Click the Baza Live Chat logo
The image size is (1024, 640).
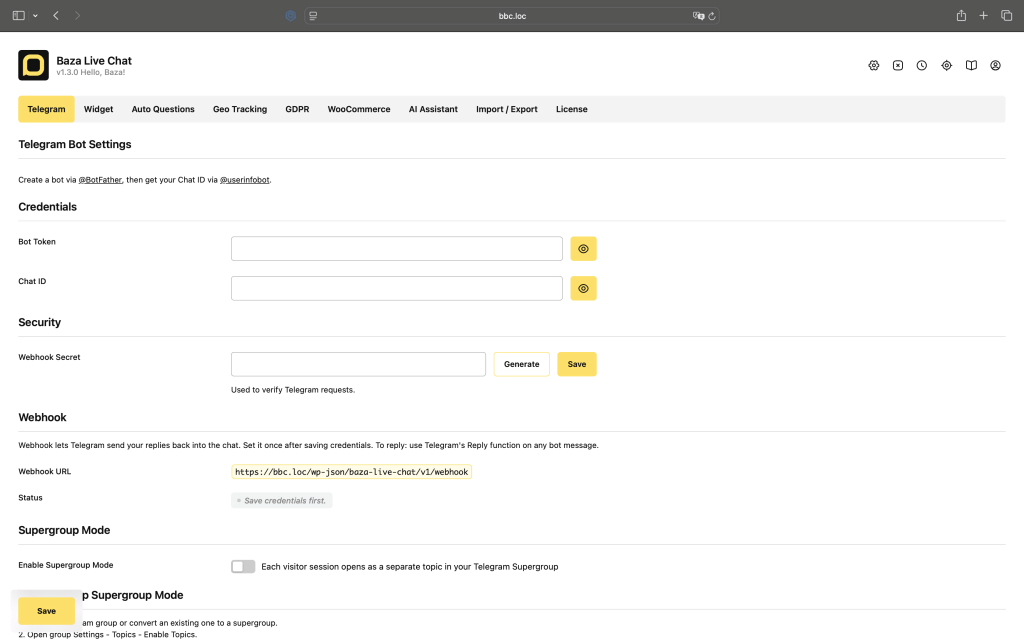33,65
